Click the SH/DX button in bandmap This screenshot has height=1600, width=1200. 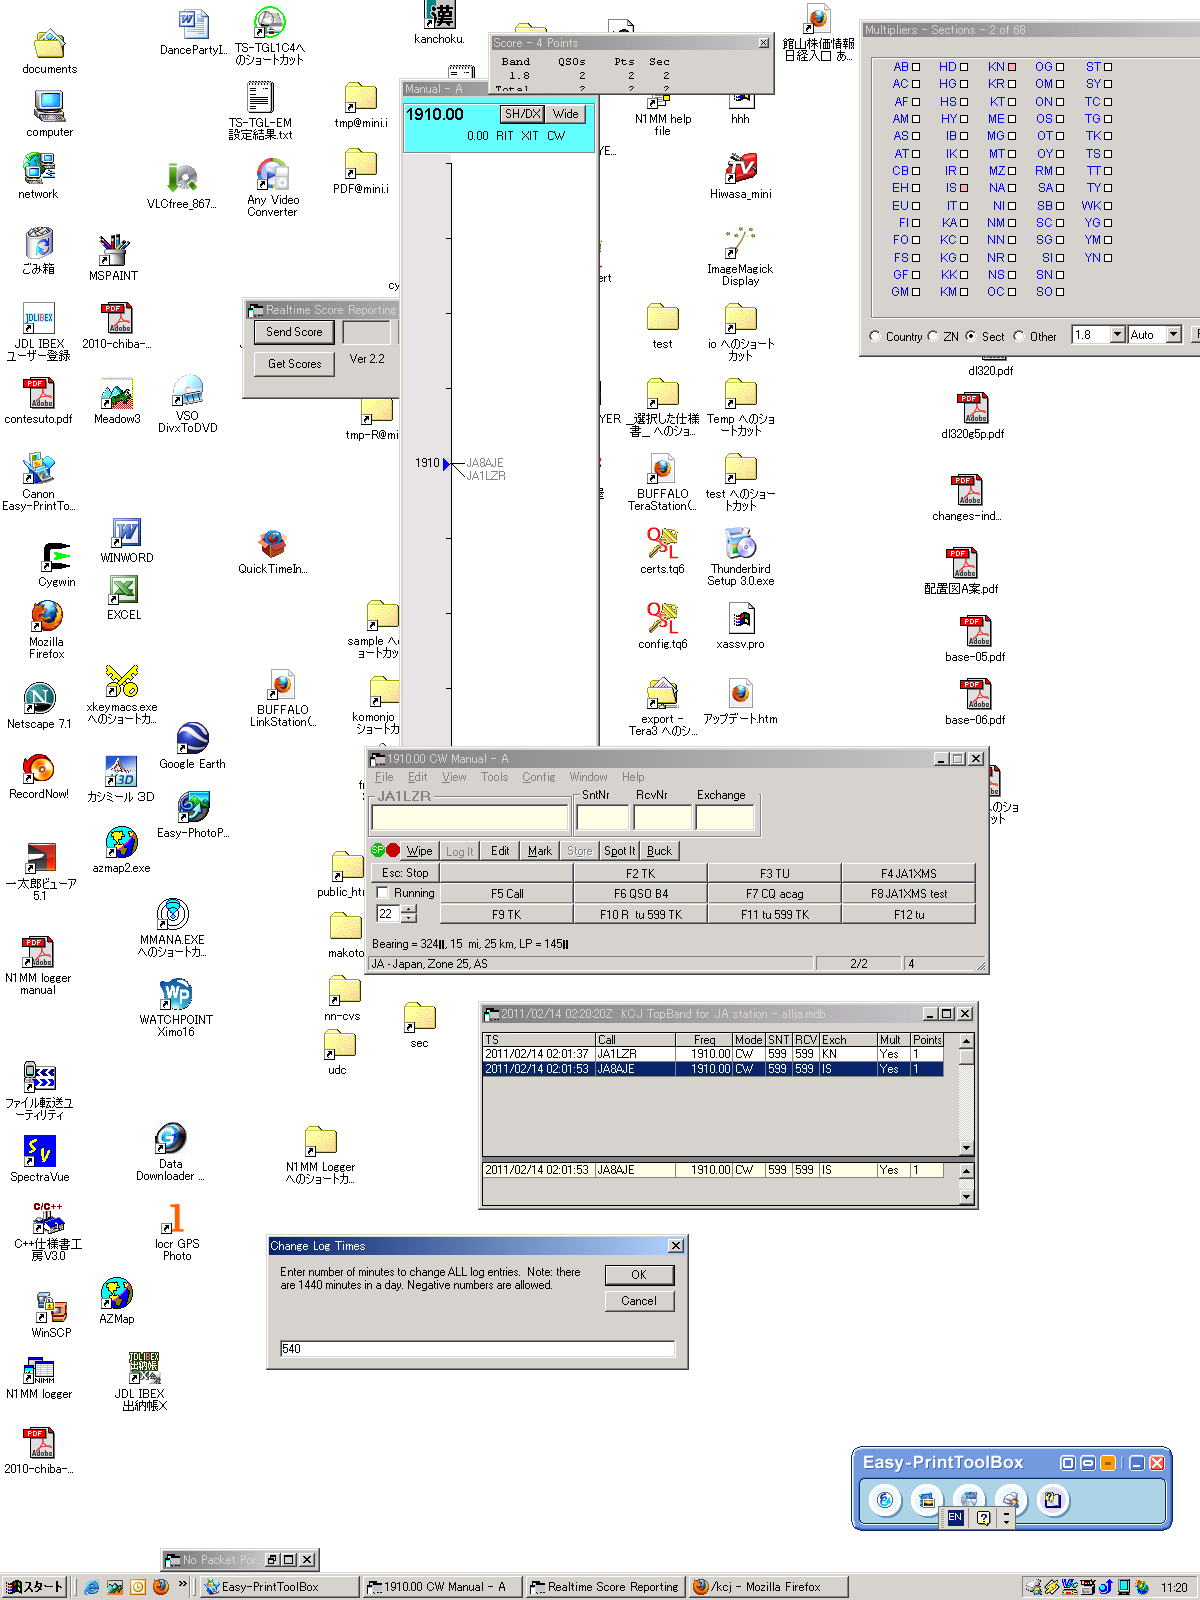[x=522, y=114]
